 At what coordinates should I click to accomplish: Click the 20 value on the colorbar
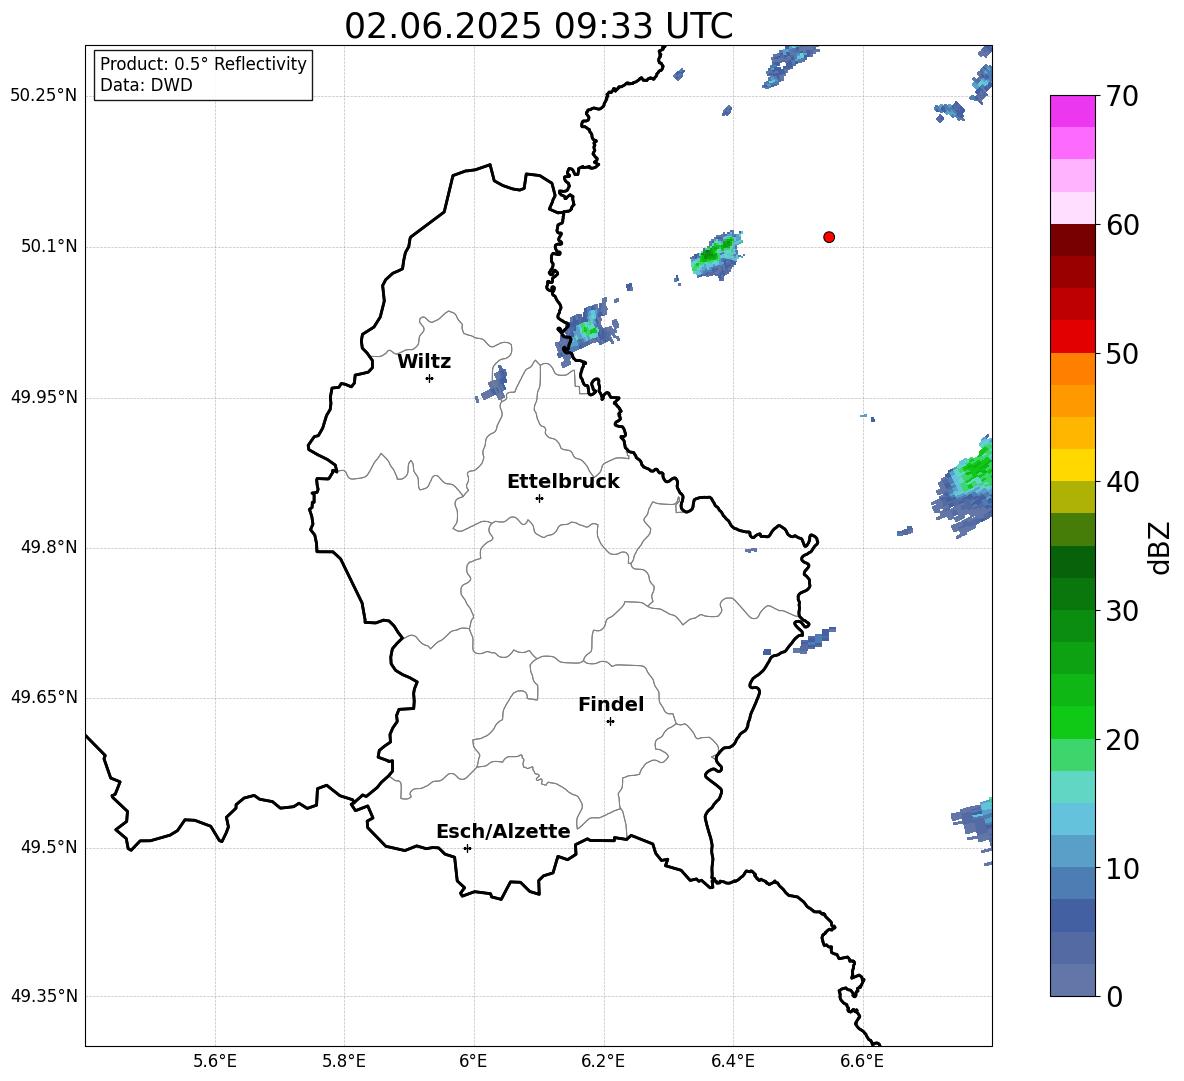tap(1121, 740)
